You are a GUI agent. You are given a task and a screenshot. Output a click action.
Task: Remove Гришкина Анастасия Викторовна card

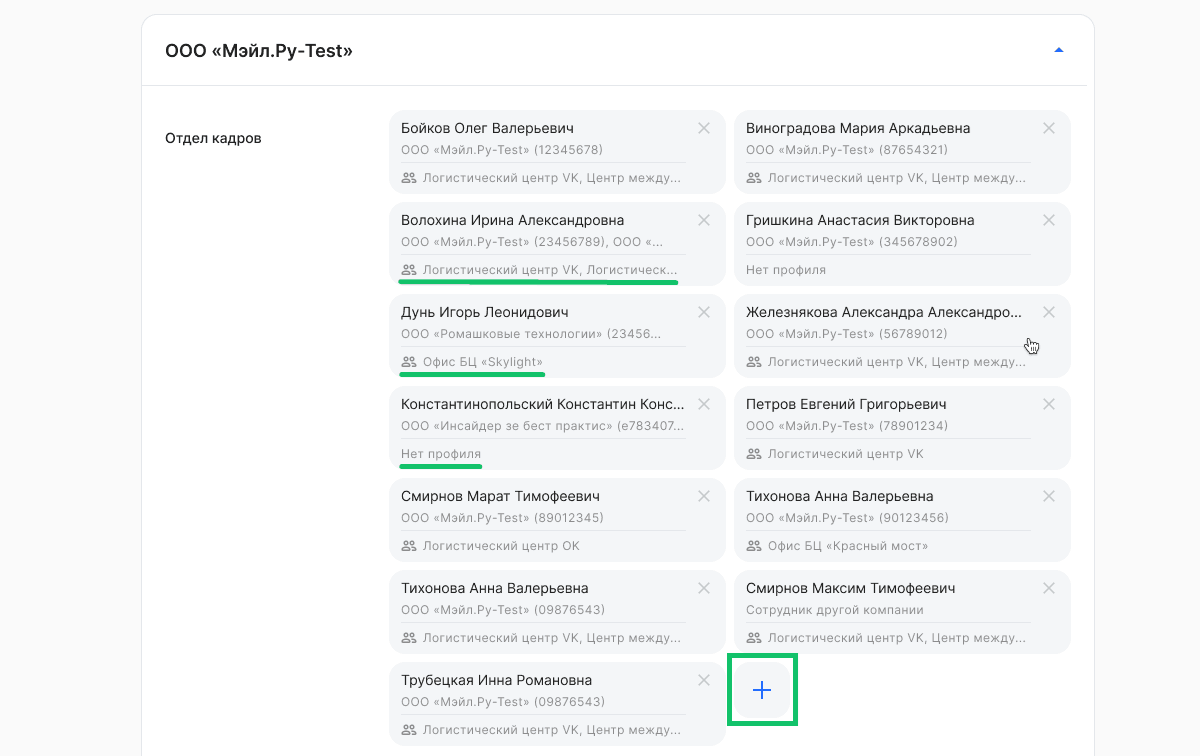coord(1049,220)
